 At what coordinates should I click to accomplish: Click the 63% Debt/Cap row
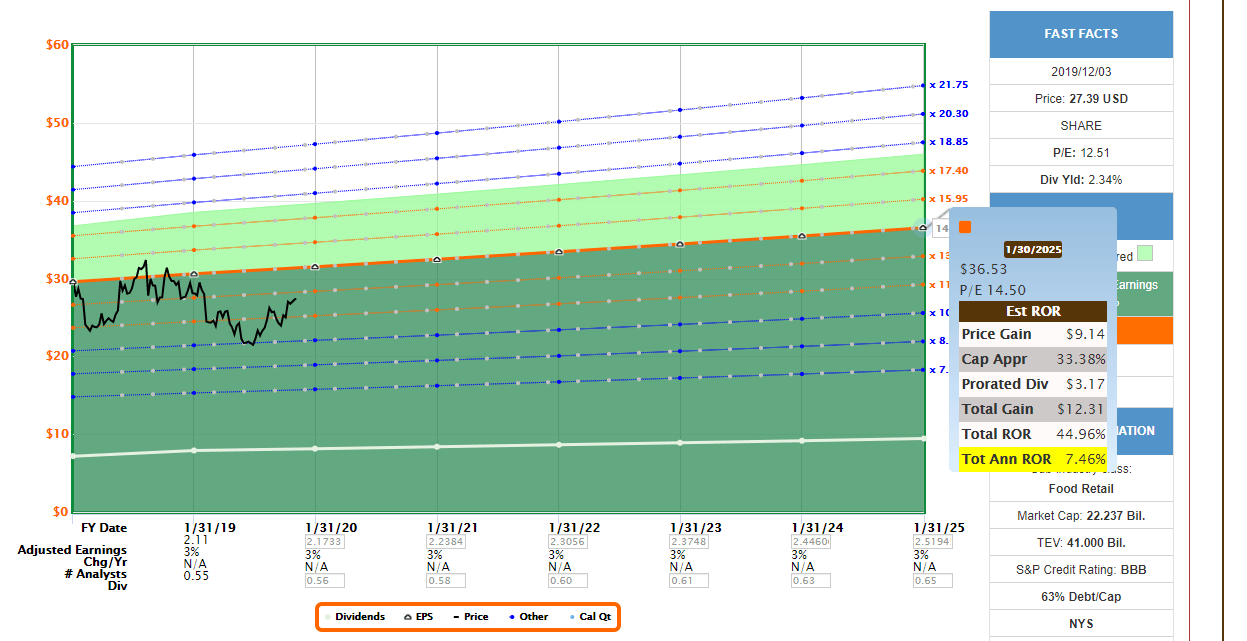tap(1081, 597)
